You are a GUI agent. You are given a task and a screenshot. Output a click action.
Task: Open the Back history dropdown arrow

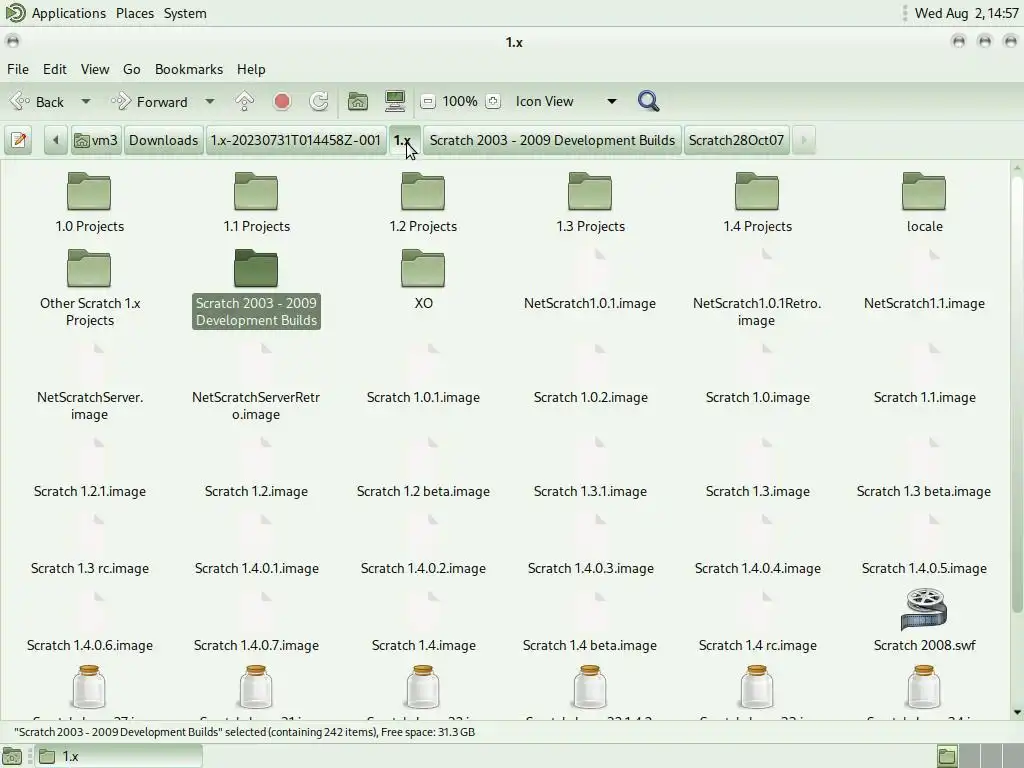86,102
